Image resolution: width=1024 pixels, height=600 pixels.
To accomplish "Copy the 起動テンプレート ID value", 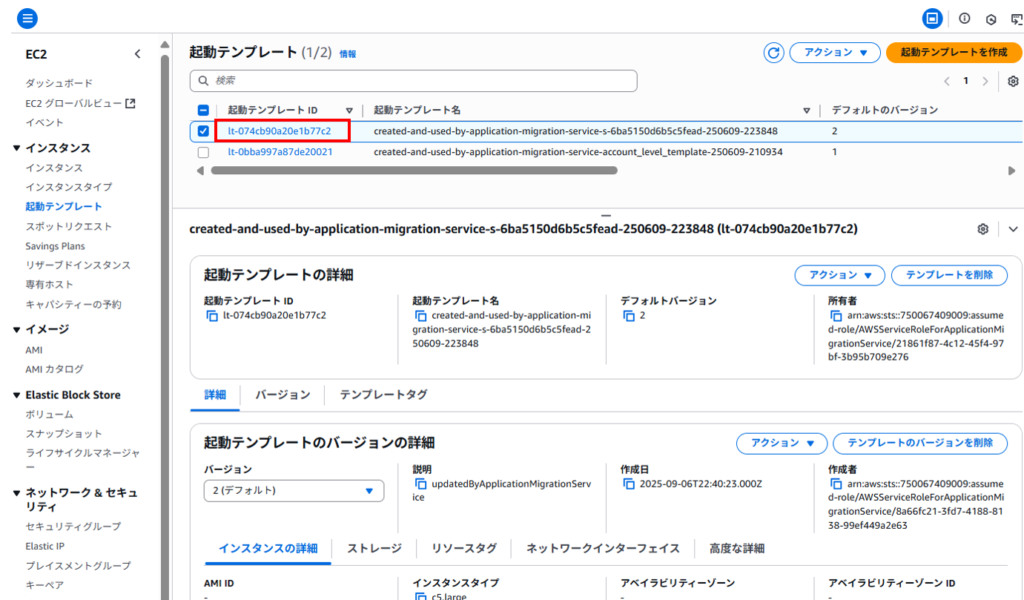I will (x=212, y=316).
